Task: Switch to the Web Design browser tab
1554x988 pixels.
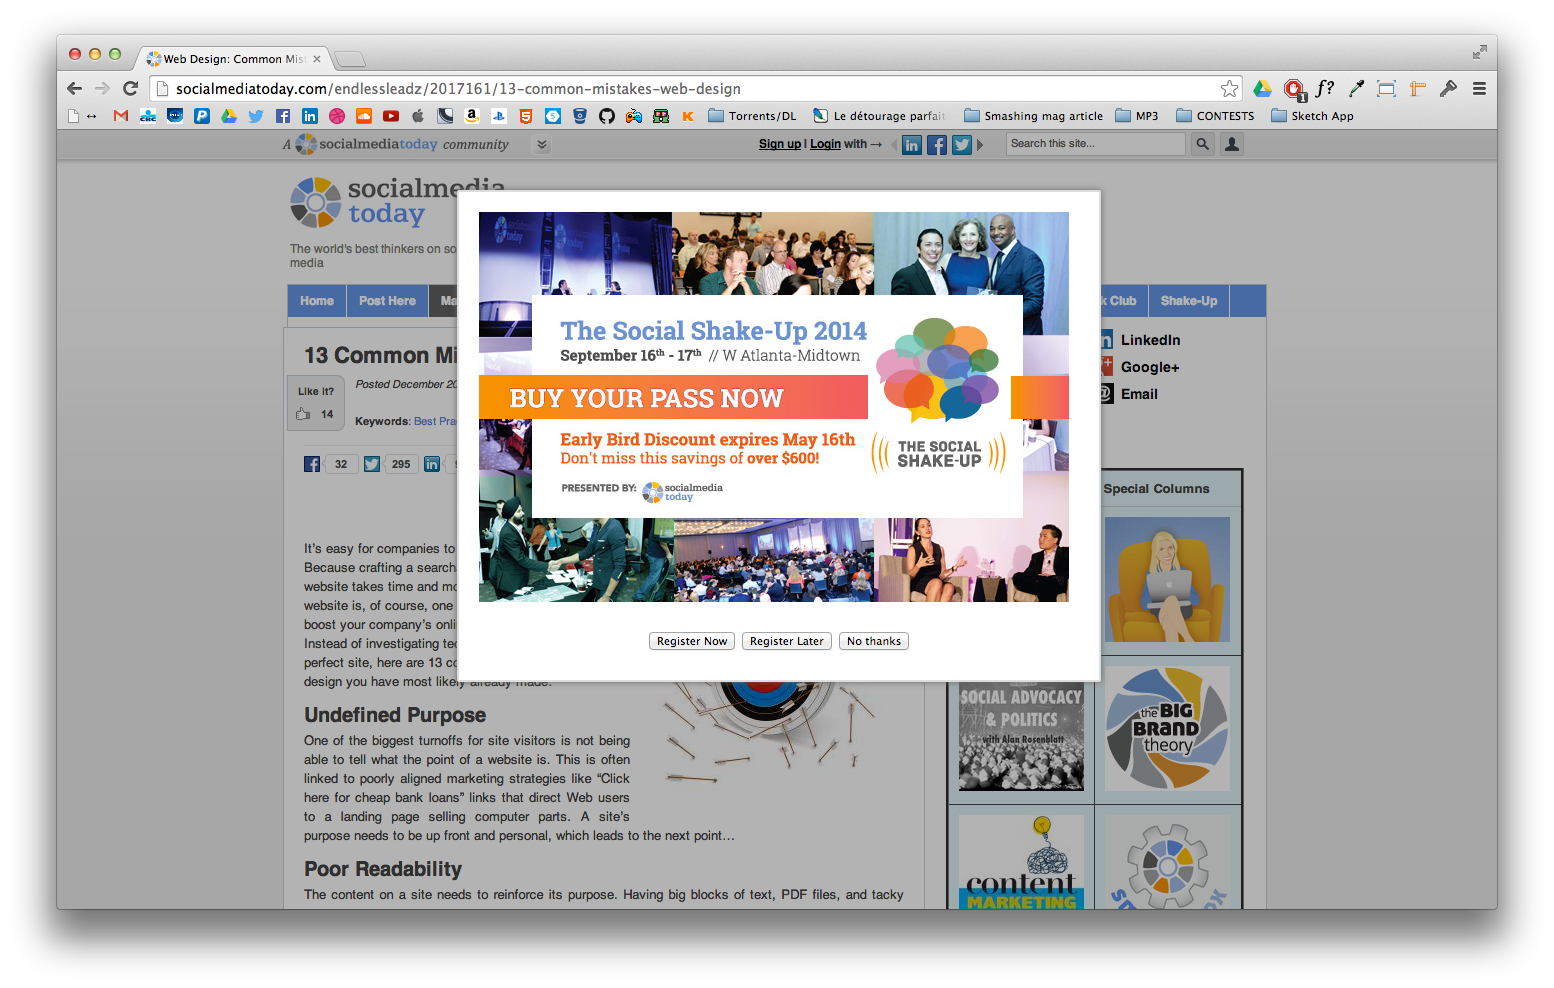Action: (x=235, y=59)
